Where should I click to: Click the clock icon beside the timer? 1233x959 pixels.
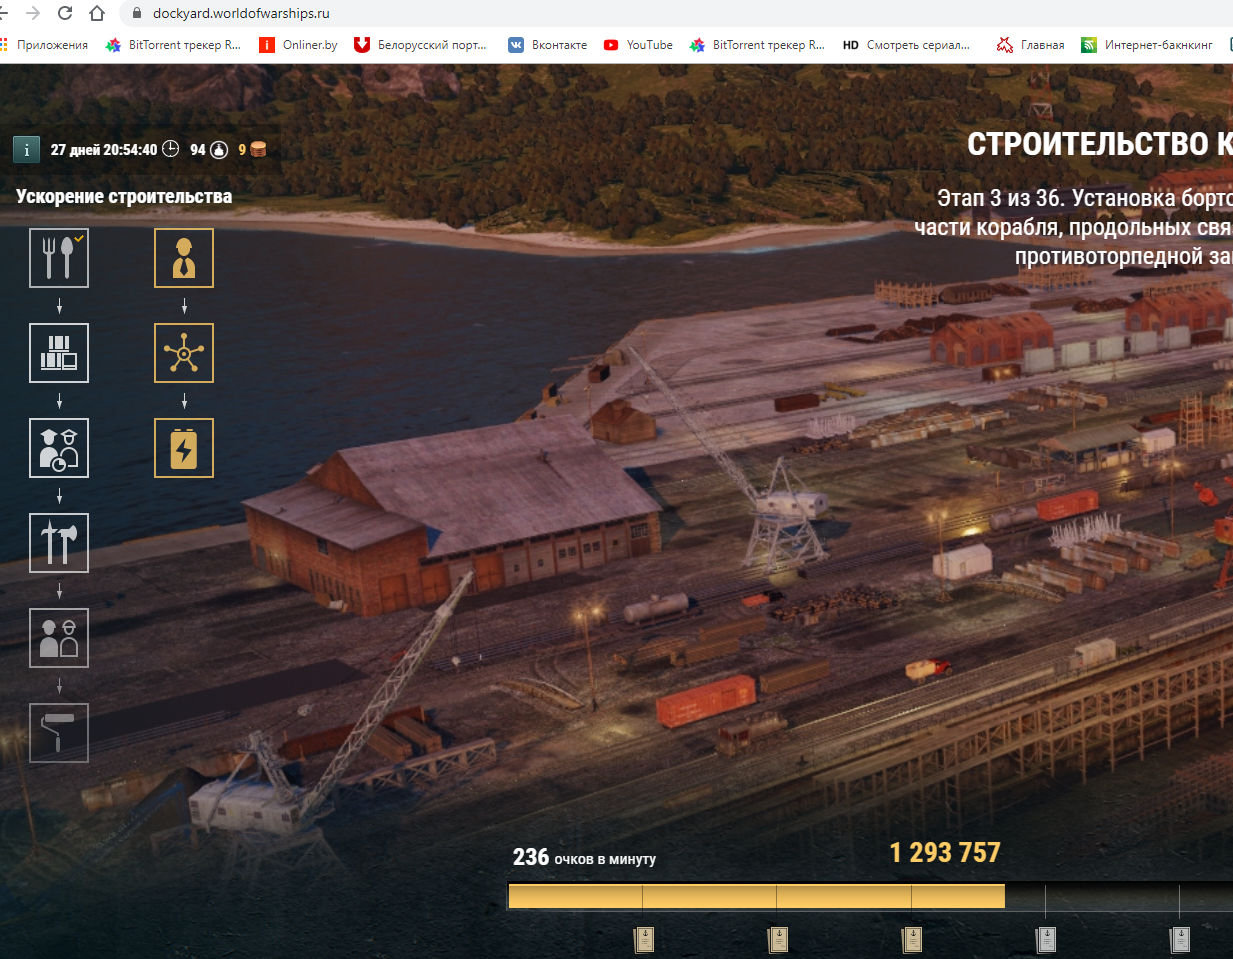(171, 149)
